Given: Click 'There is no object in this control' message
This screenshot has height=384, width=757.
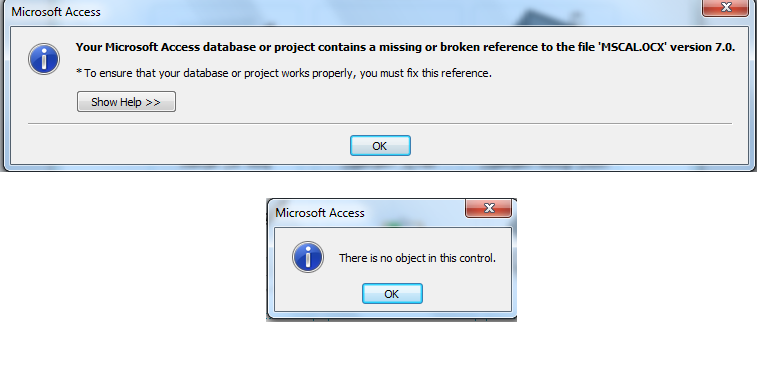Looking at the screenshot, I should coord(417,258).
